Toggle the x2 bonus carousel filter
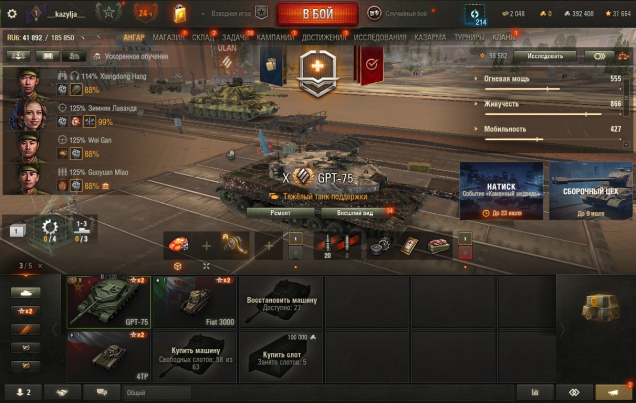 [25, 311]
